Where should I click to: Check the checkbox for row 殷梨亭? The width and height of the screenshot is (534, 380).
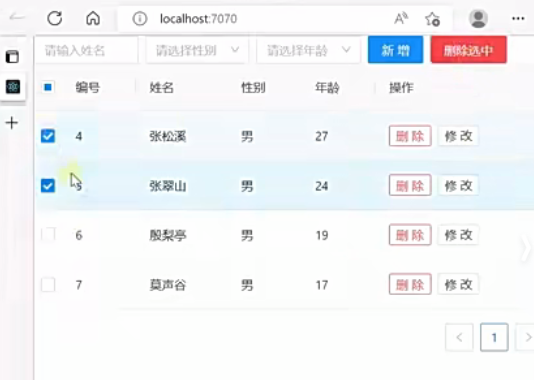click(x=48, y=235)
